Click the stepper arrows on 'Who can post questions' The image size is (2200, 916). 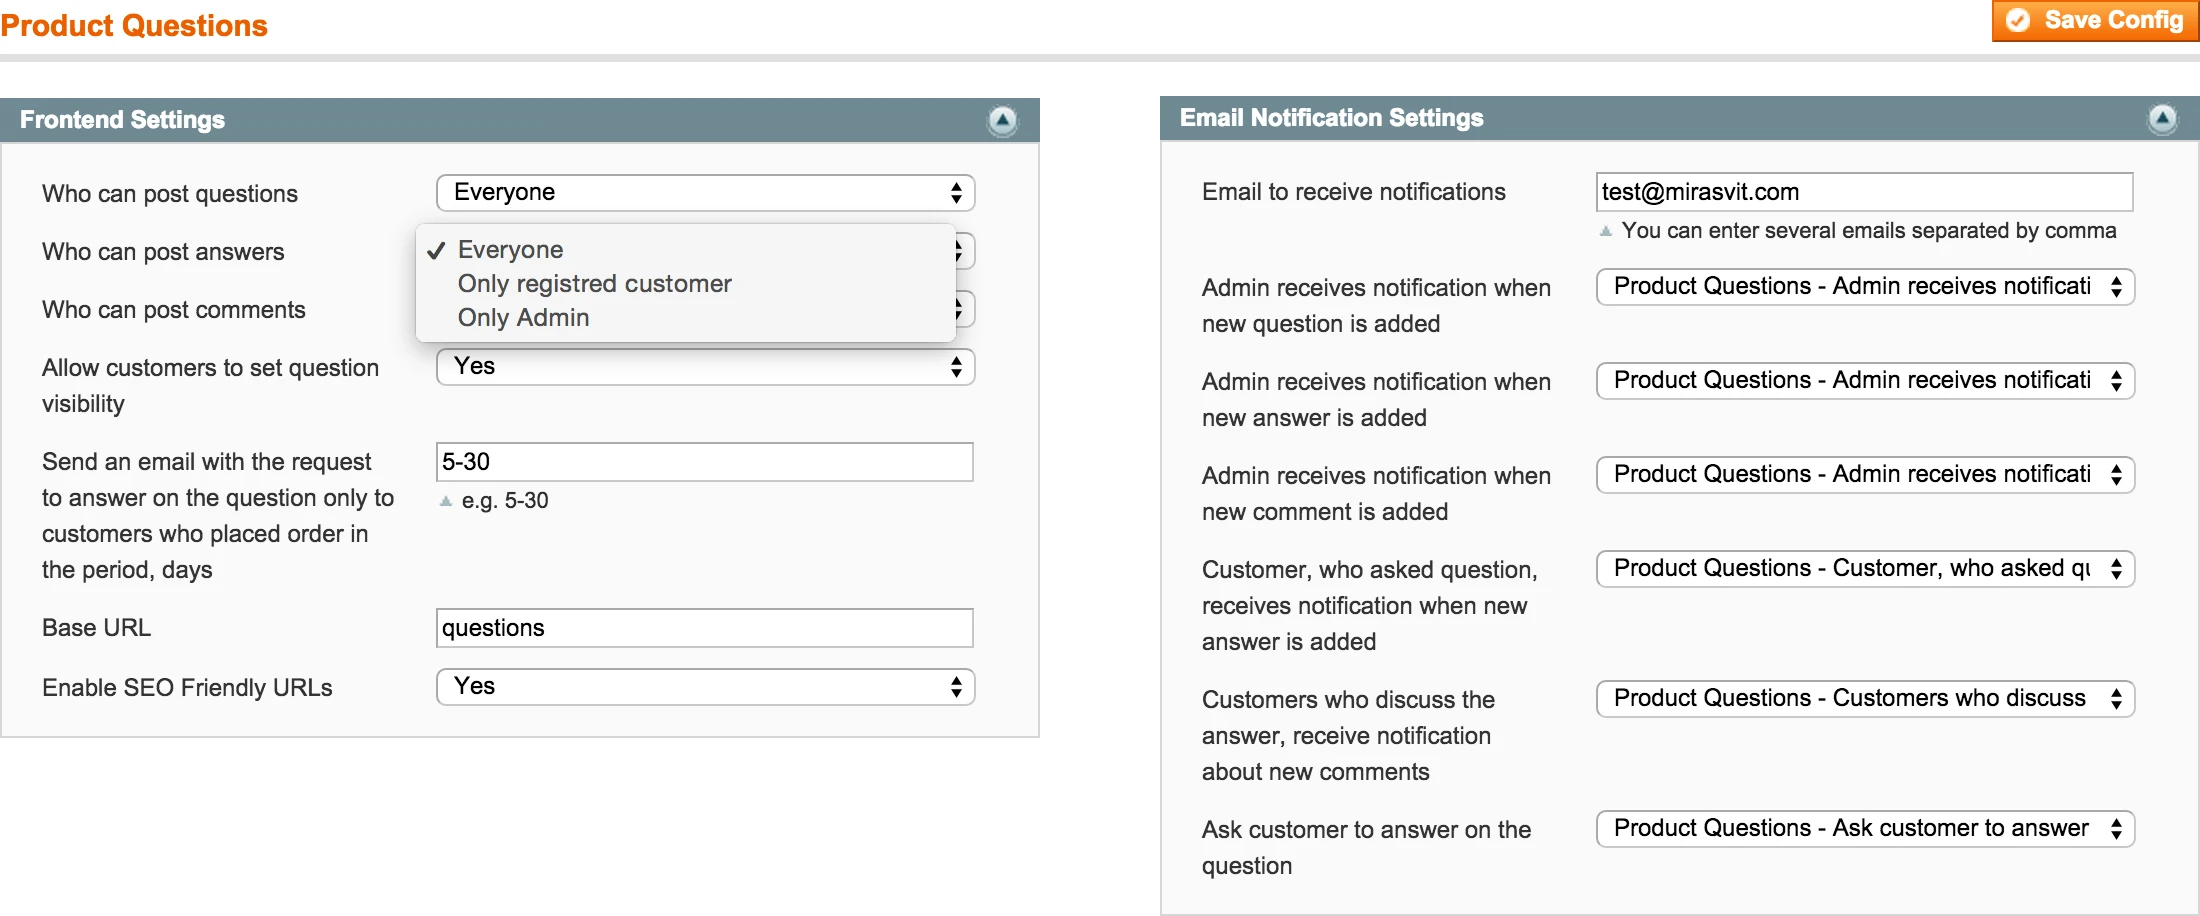point(956,192)
